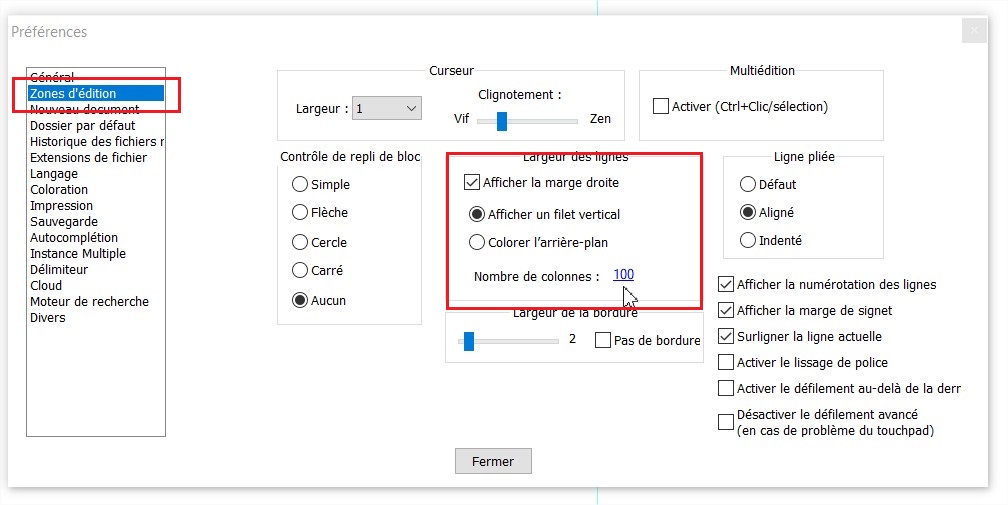Screen dimensions: 1008x505
Task: Adjust the Clignotement blink rate slider
Action: pos(501,120)
